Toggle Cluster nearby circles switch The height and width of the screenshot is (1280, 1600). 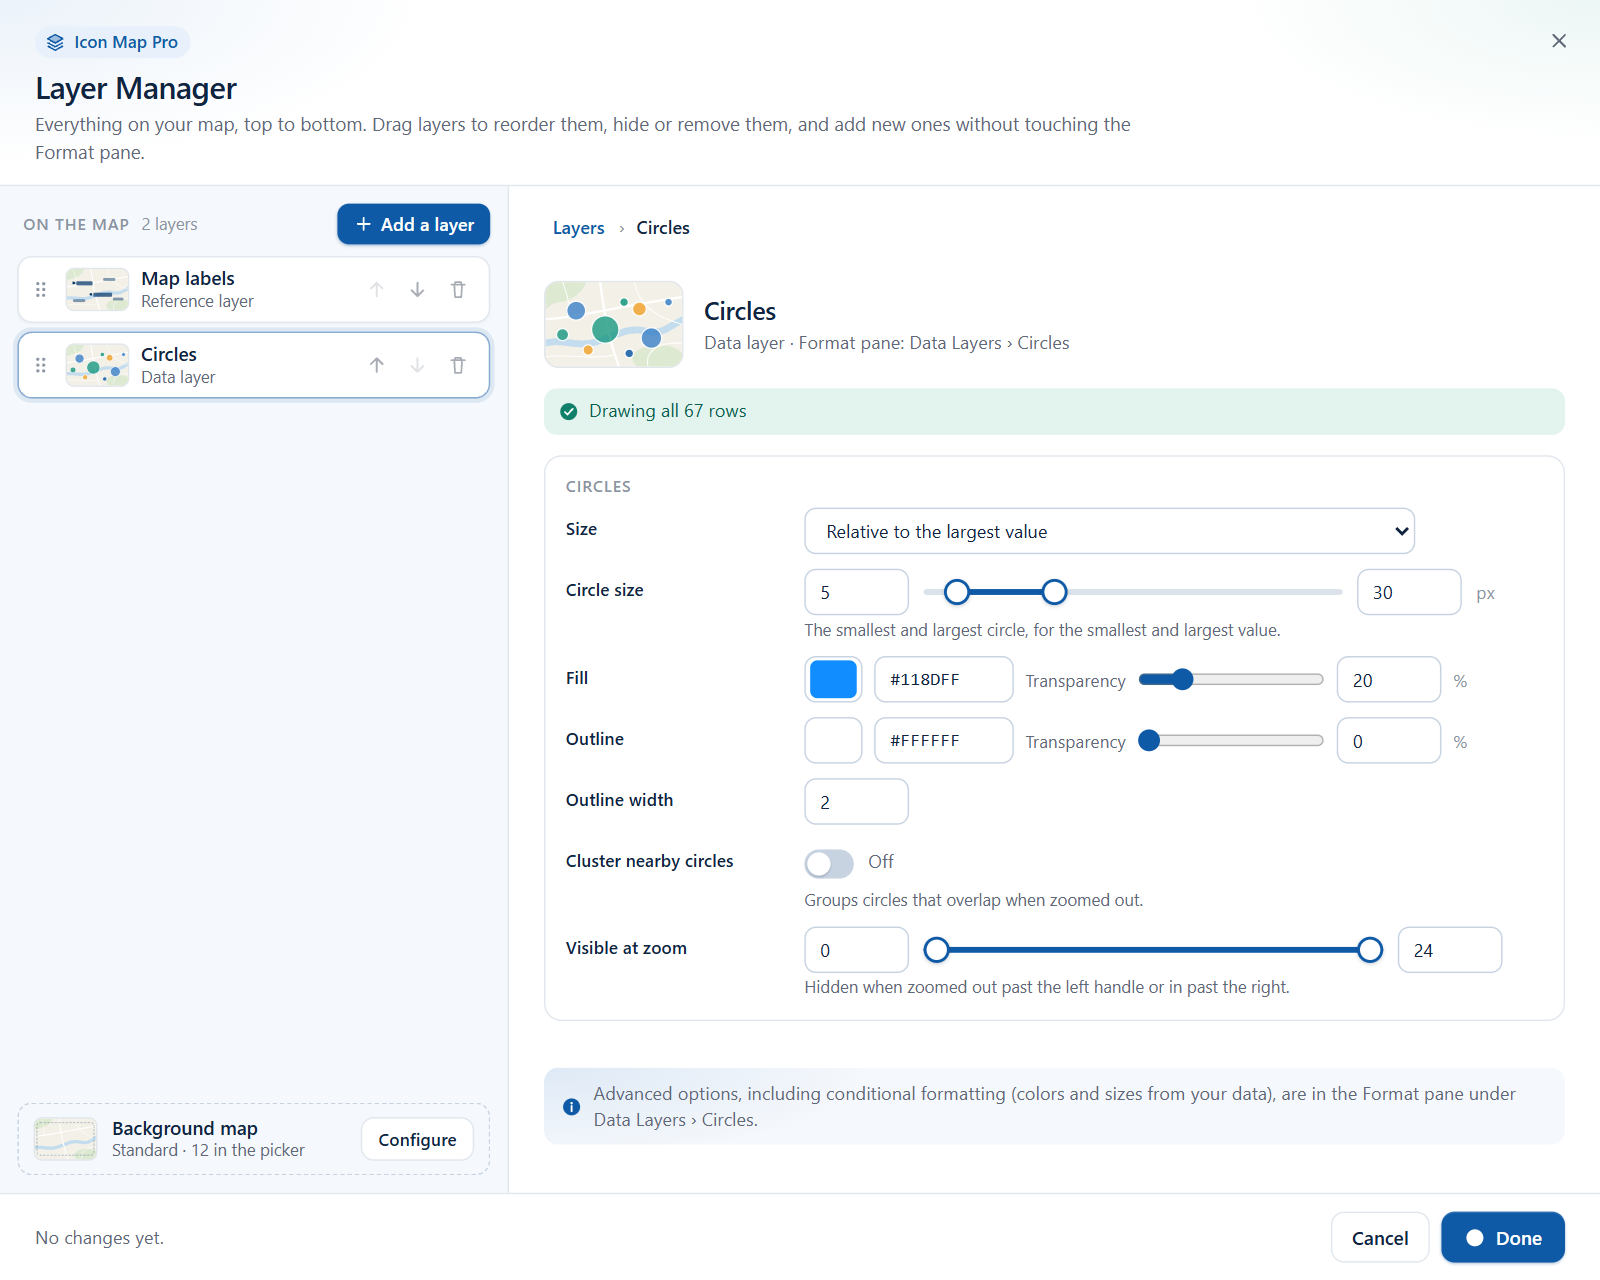(x=829, y=863)
